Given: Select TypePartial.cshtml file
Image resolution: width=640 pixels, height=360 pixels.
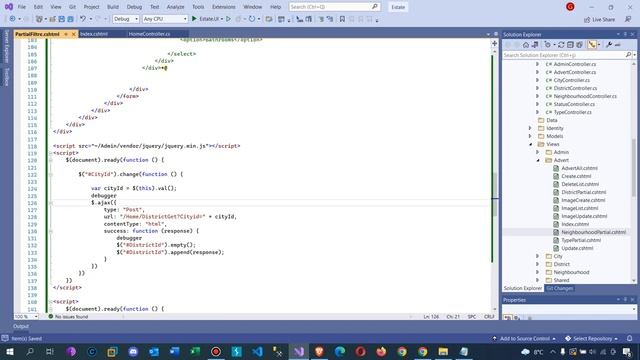Looking at the screenshot, I should tap(581, 240).
